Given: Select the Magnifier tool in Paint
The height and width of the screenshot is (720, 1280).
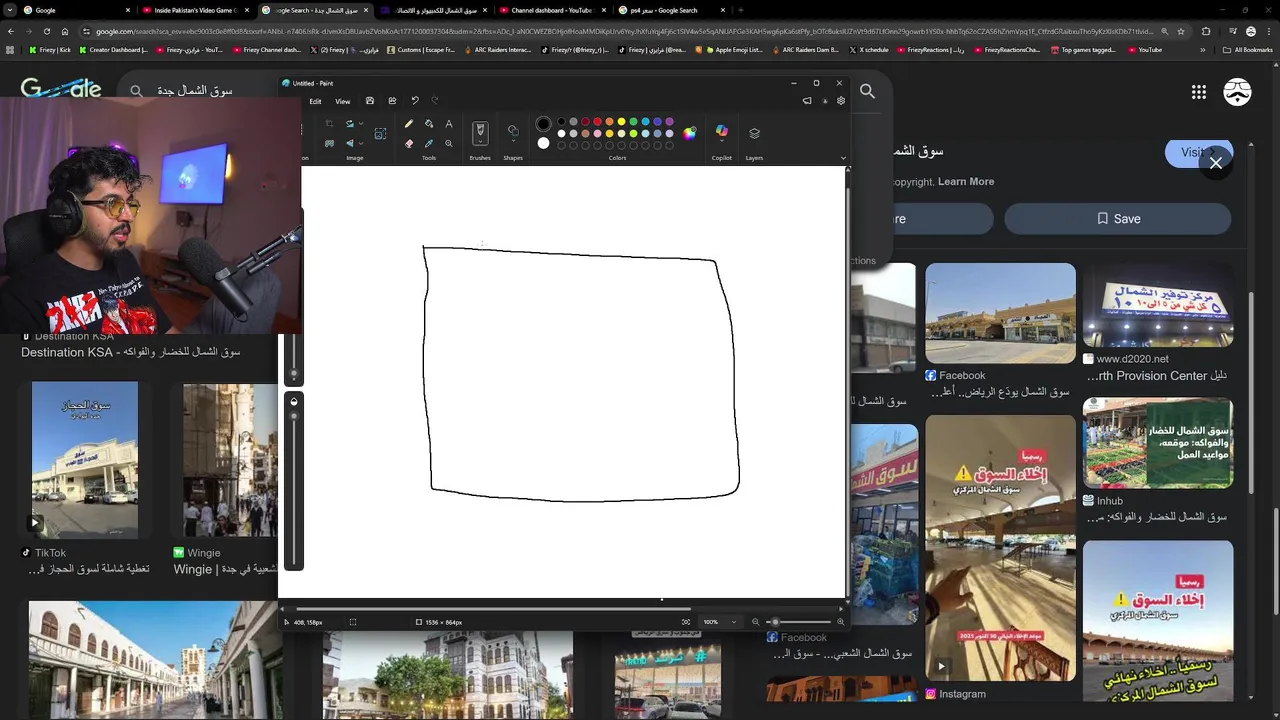Looking at the screenshot, I should pos(449,143).
